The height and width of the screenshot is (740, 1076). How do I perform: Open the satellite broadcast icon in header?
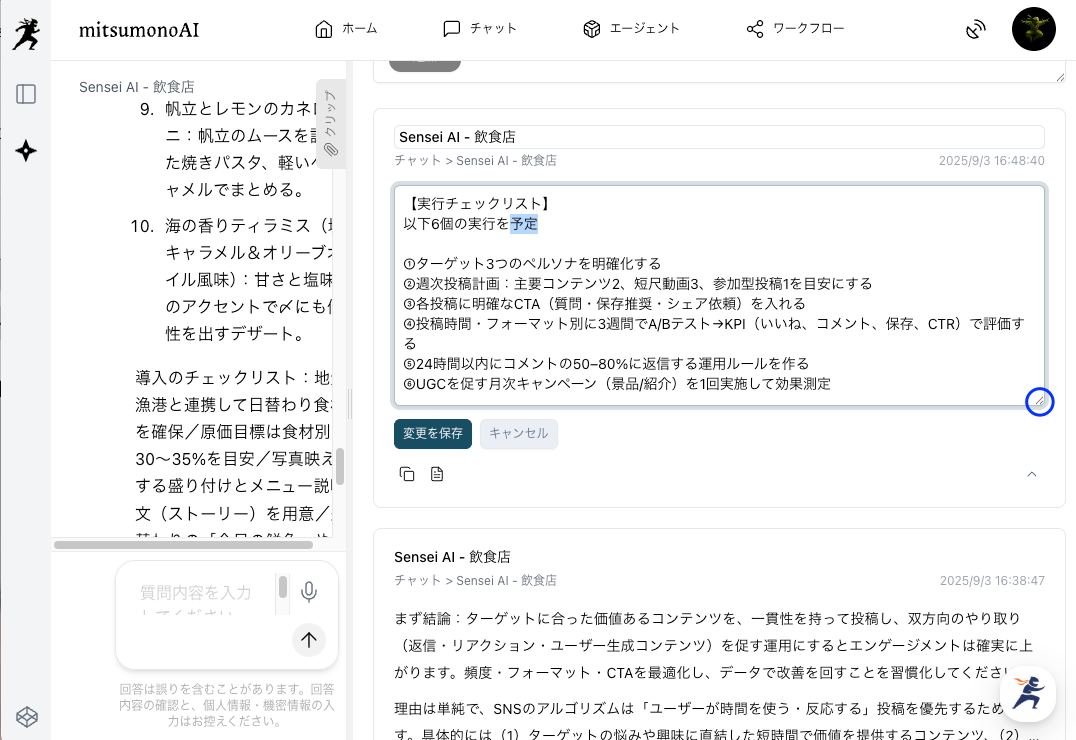[975, 30]
